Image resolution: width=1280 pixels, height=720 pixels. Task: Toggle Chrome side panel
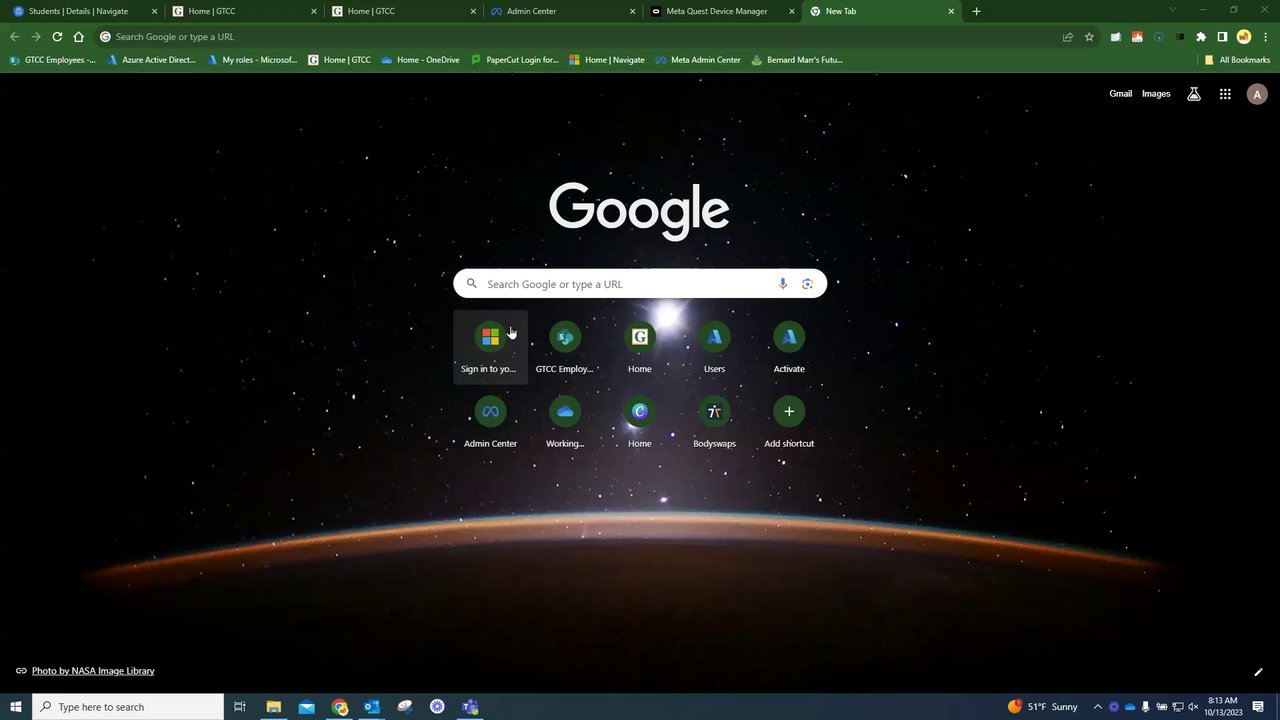point(1222,37)
